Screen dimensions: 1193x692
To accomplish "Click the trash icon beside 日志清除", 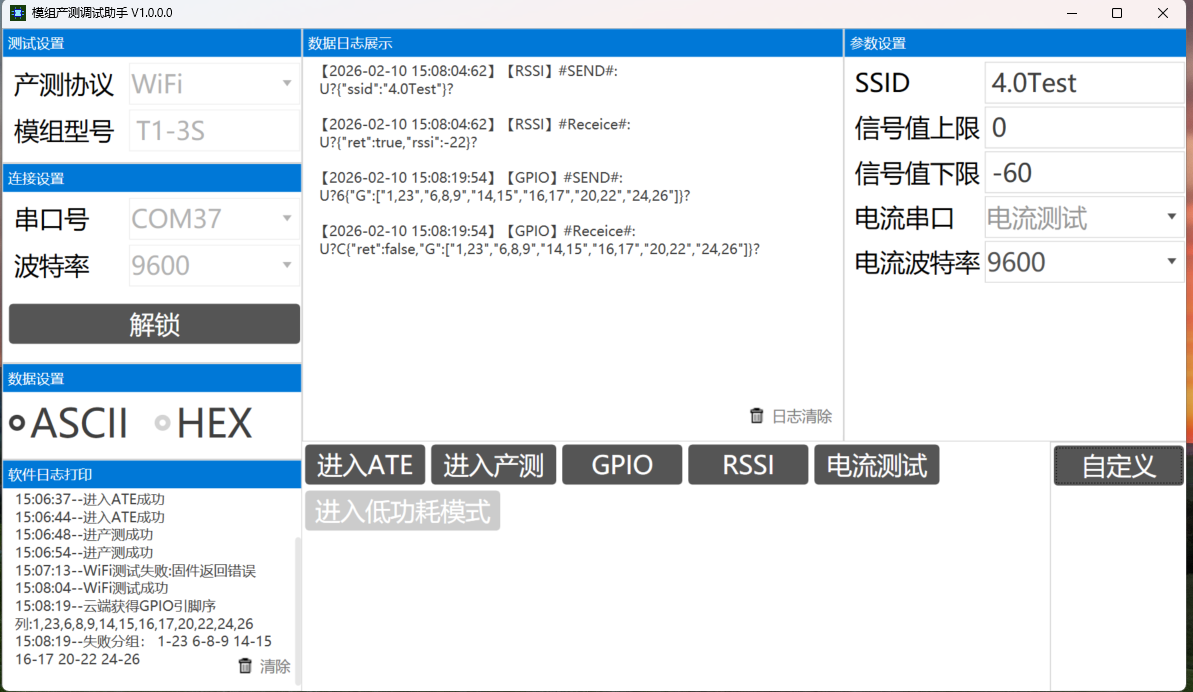I will point(756,415).
